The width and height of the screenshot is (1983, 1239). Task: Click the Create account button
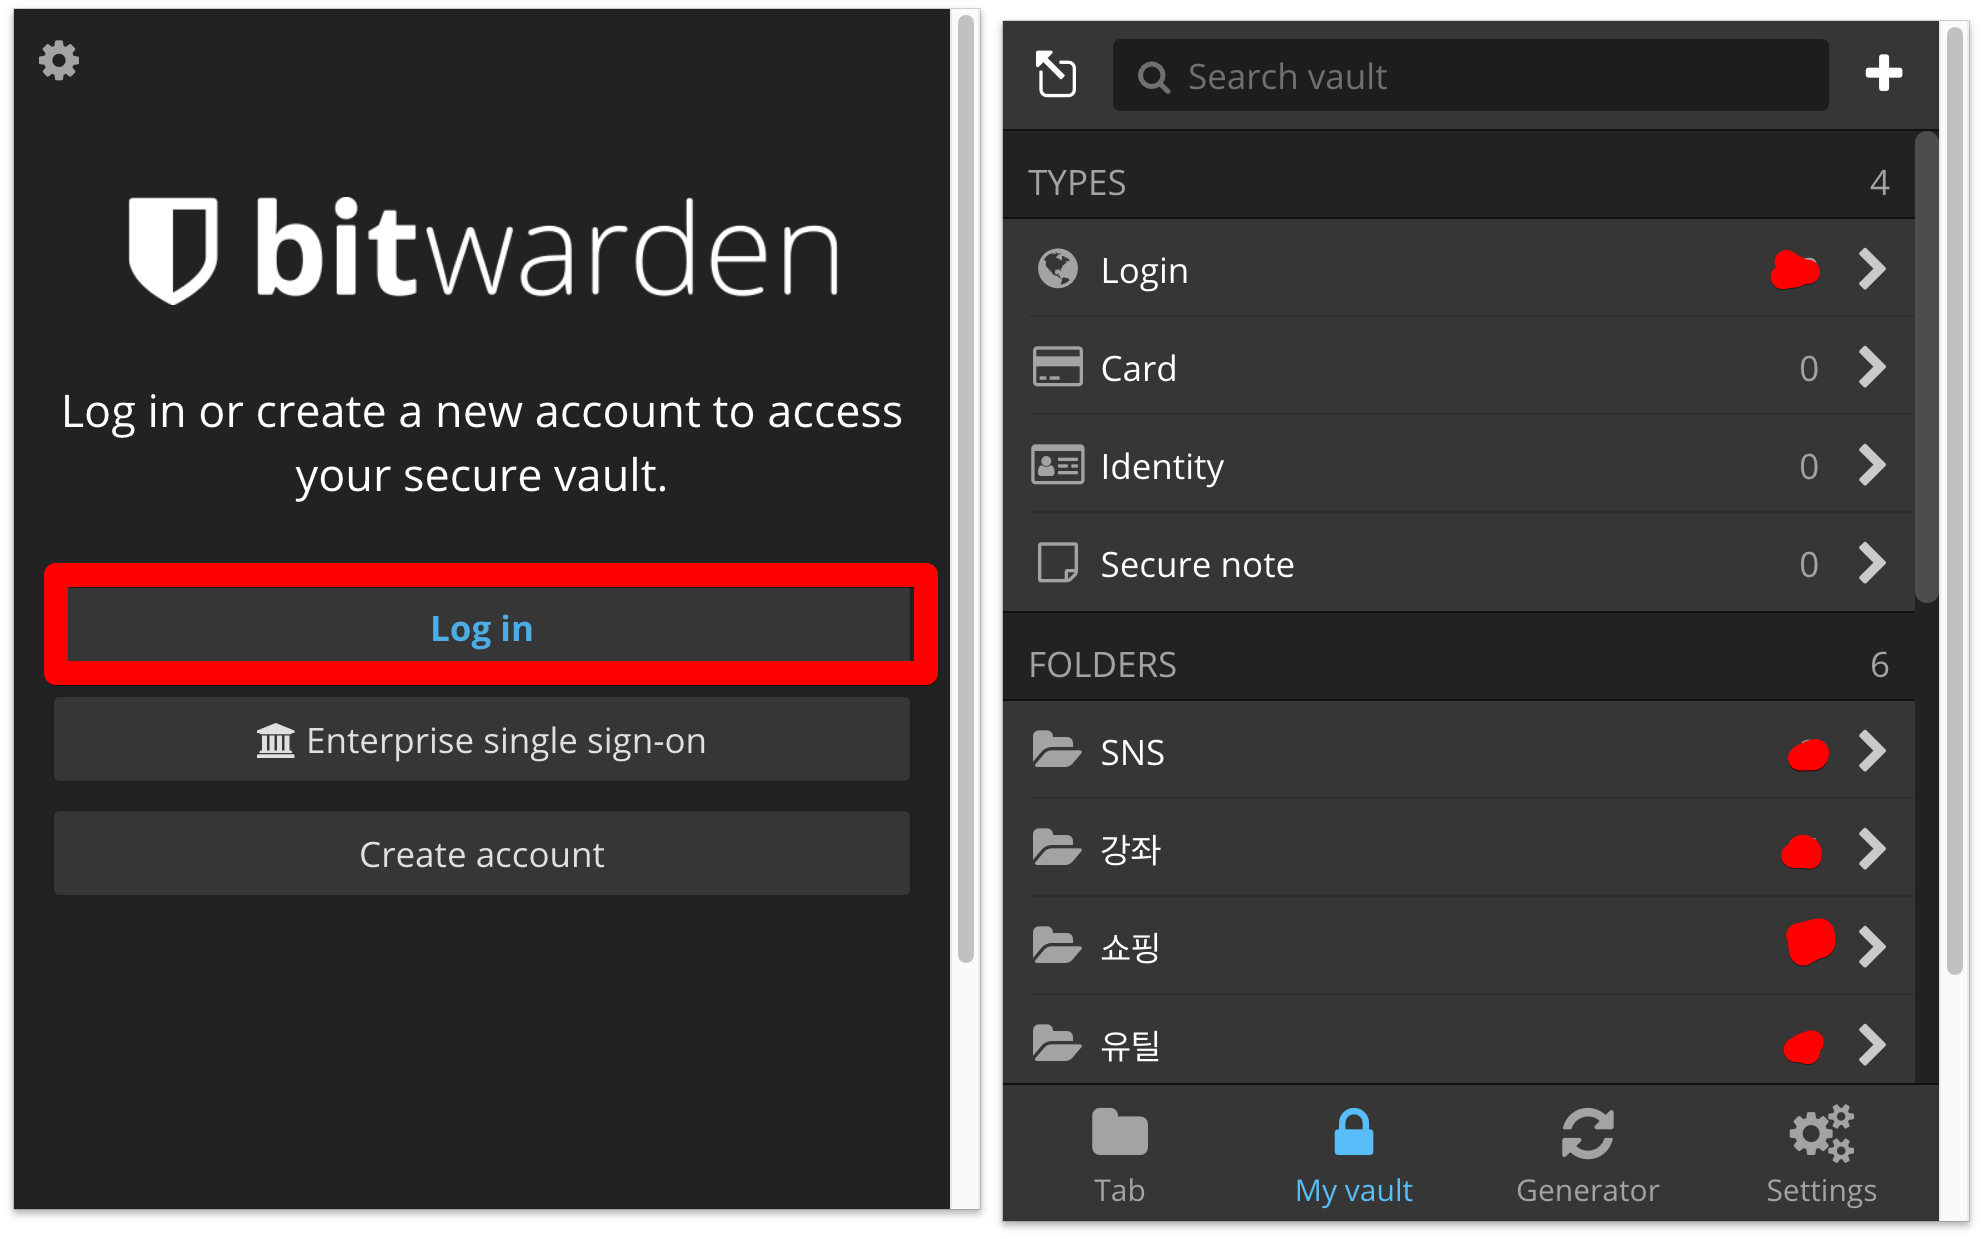(x=482, y=854)
